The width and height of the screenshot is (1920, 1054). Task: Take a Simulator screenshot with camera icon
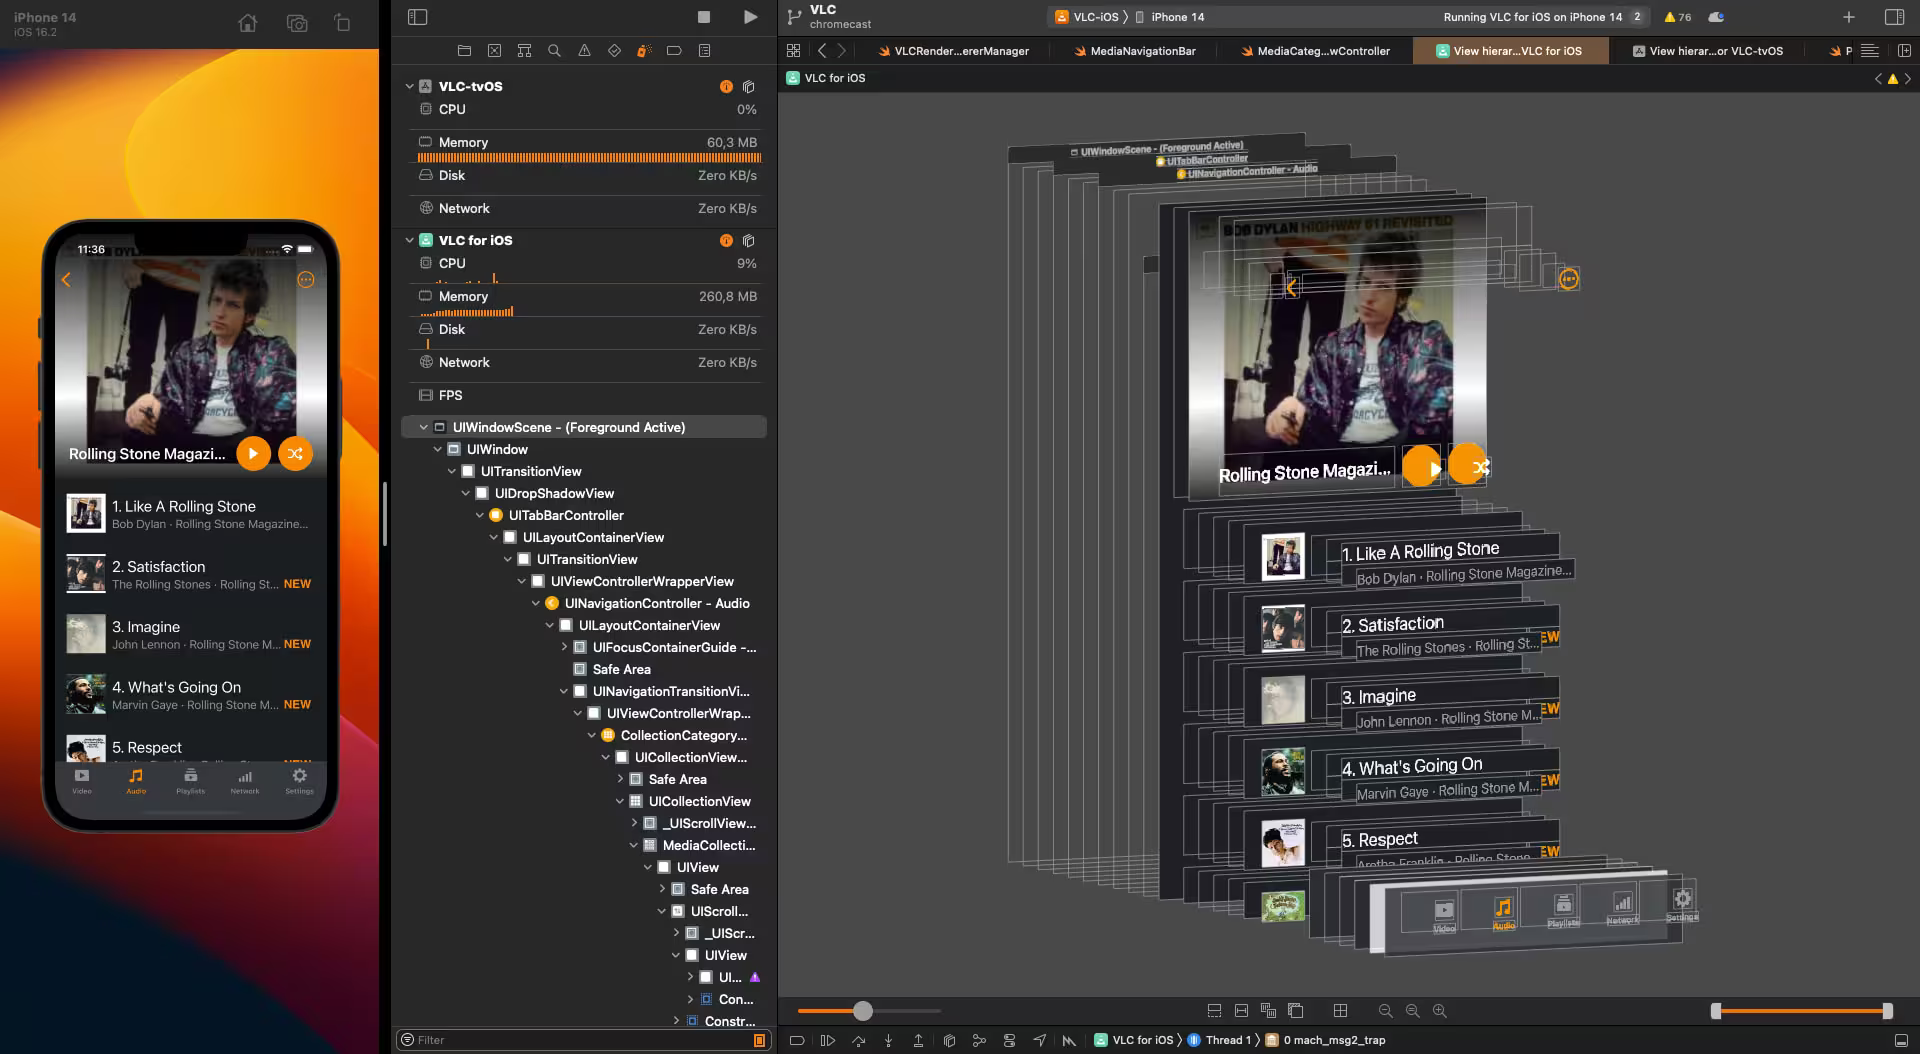pyautogui.click(x=297, y=23)
